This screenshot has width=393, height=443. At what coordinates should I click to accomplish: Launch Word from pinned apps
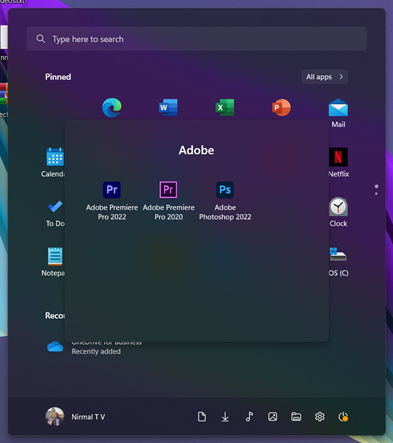pyautogui.click(x=168, y=107)
